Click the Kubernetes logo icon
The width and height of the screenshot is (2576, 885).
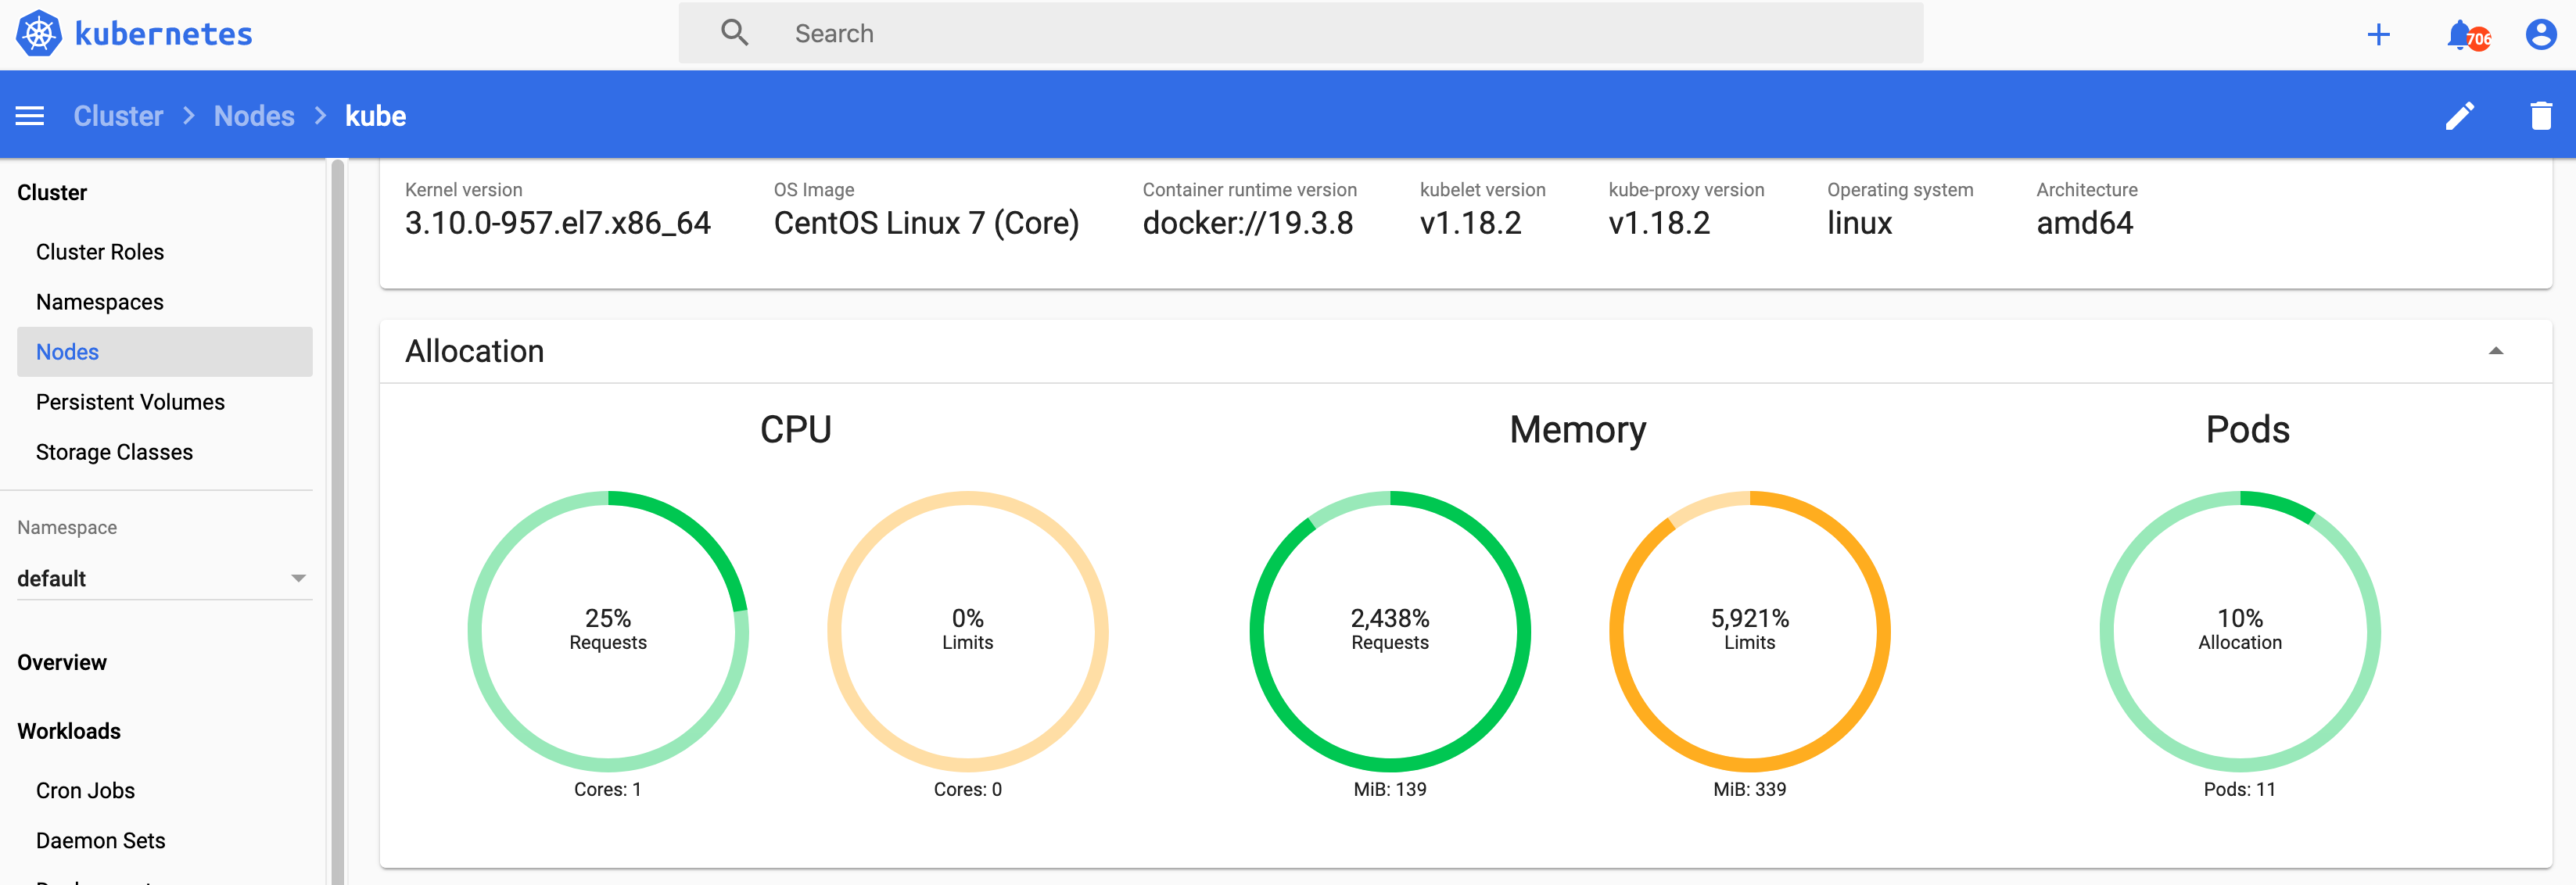tap(39, 33)
